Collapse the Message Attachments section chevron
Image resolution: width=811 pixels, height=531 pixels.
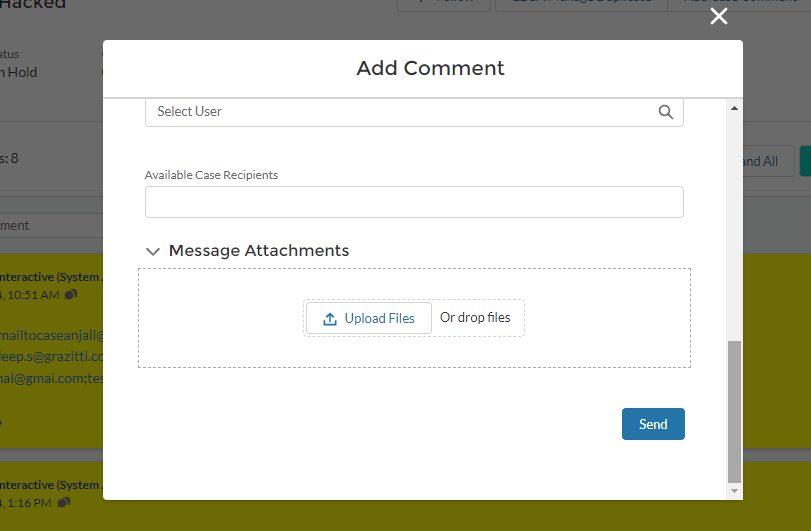153,251
